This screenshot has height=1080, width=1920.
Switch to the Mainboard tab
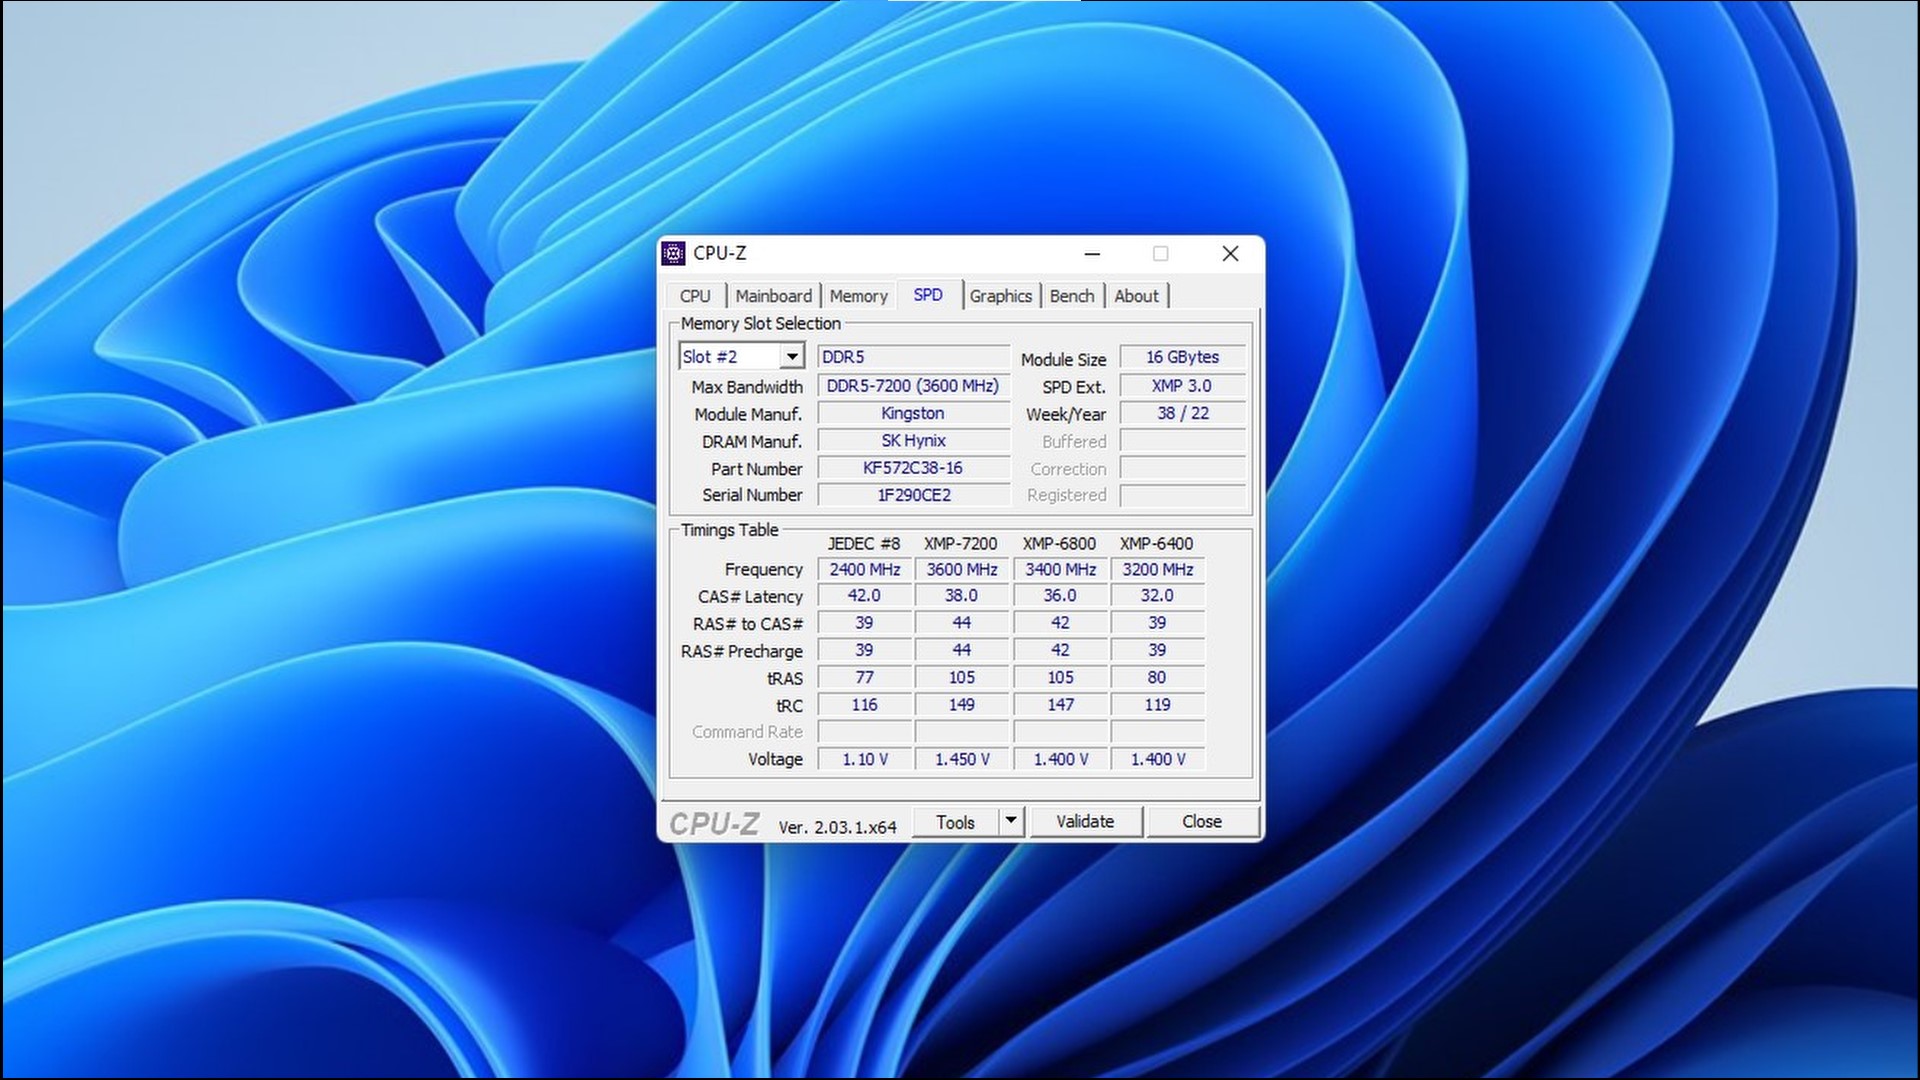(773, 296)
